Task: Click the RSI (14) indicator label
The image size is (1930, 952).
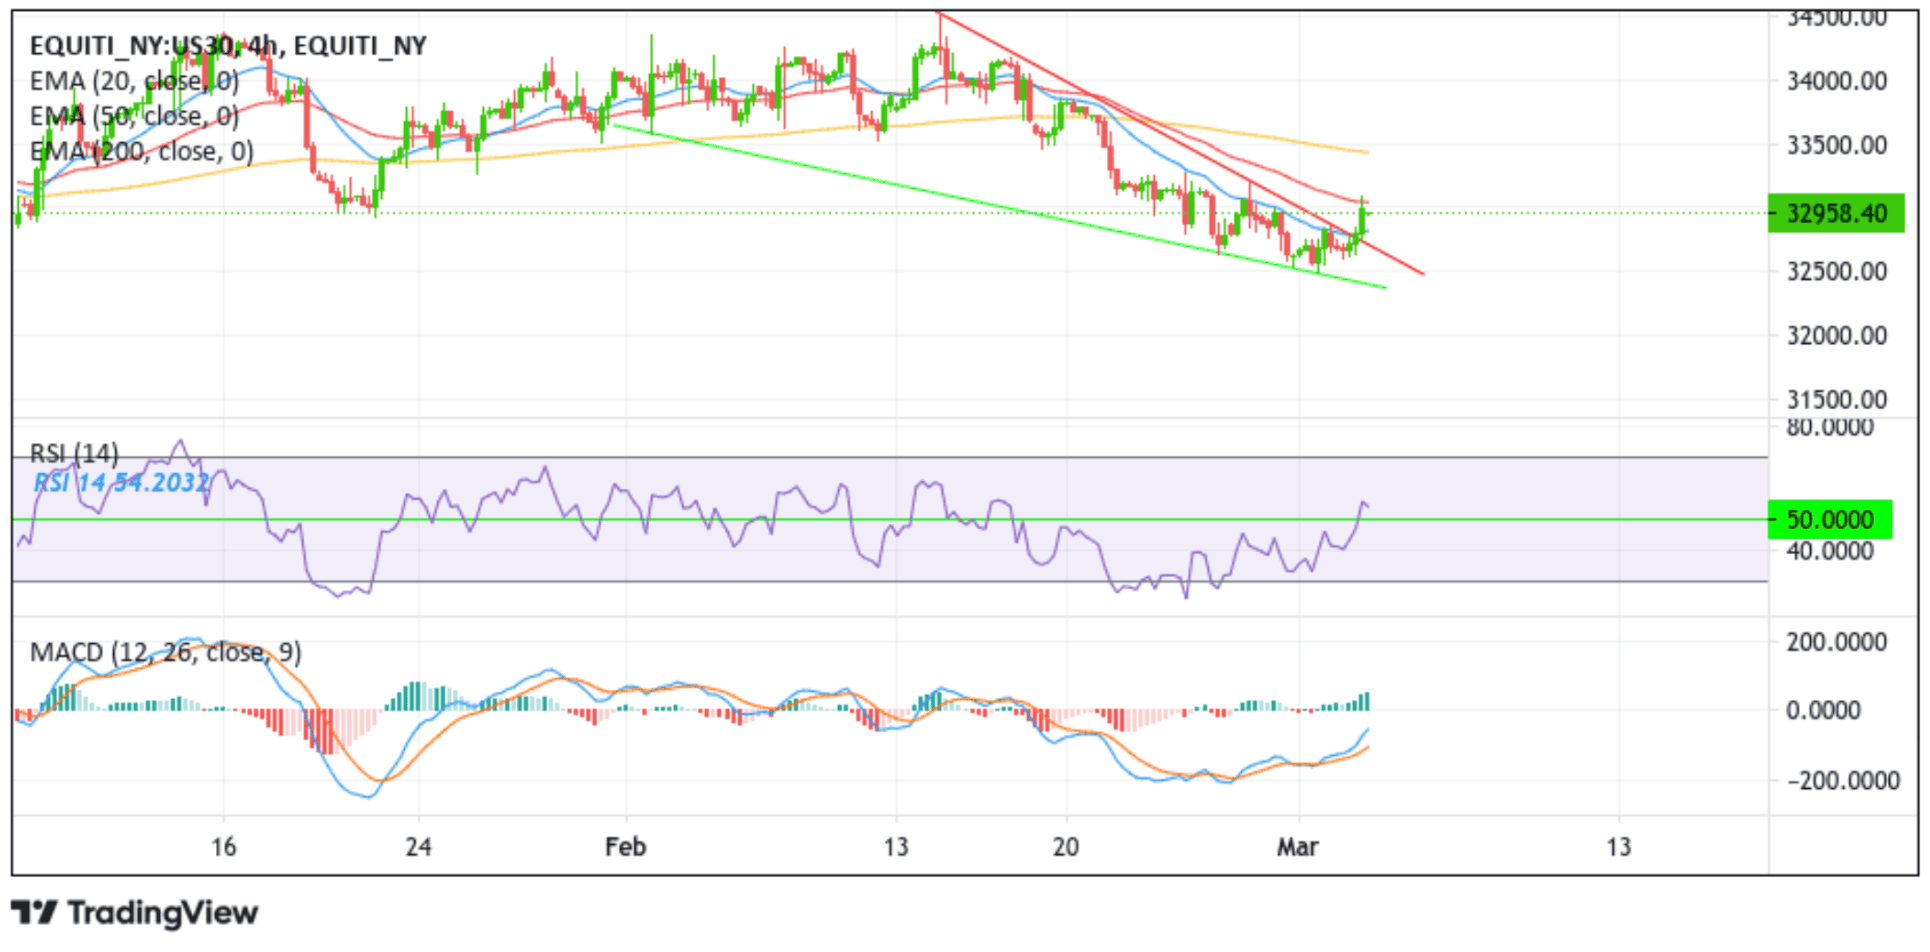Action: coord(74,454)
